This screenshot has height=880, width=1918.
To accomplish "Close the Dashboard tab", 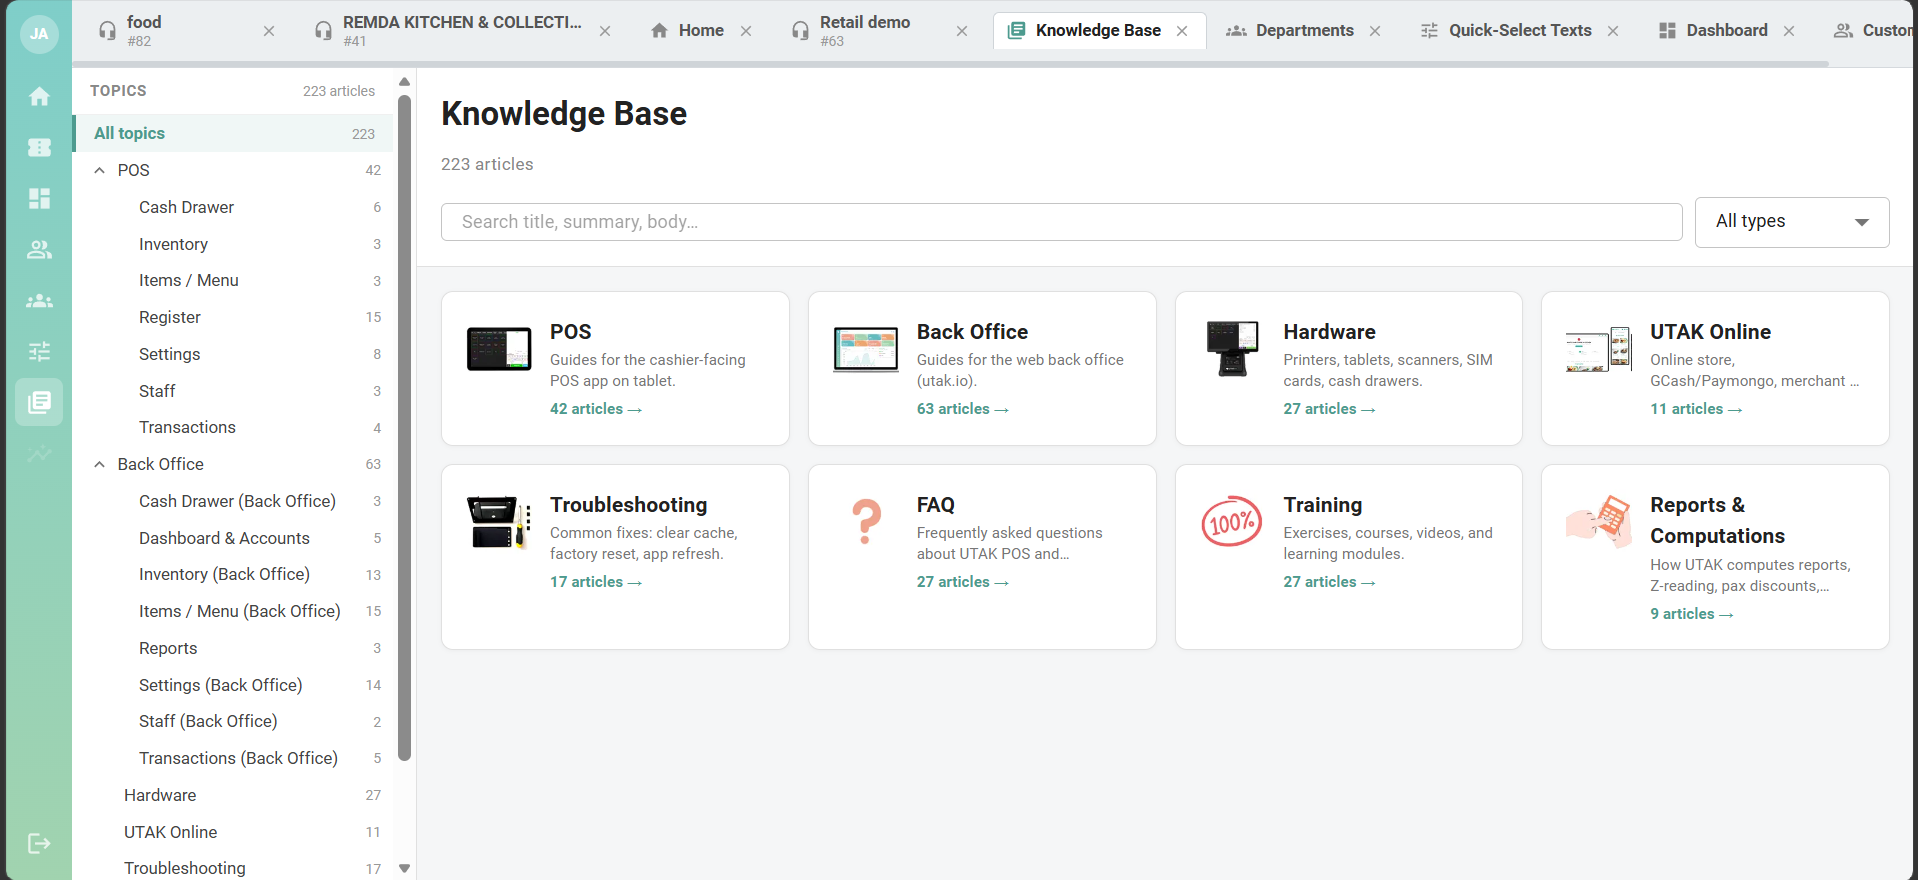I will 1789,31.
